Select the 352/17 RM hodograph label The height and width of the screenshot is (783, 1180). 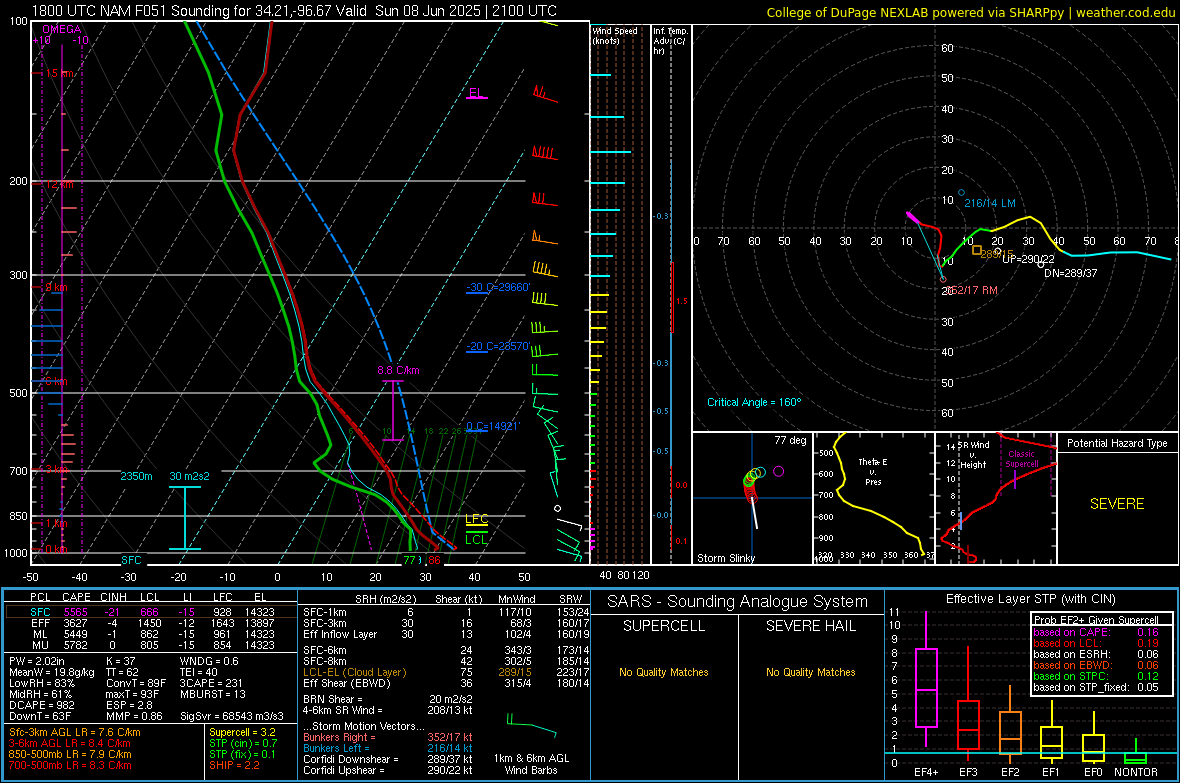click(971, 290)
